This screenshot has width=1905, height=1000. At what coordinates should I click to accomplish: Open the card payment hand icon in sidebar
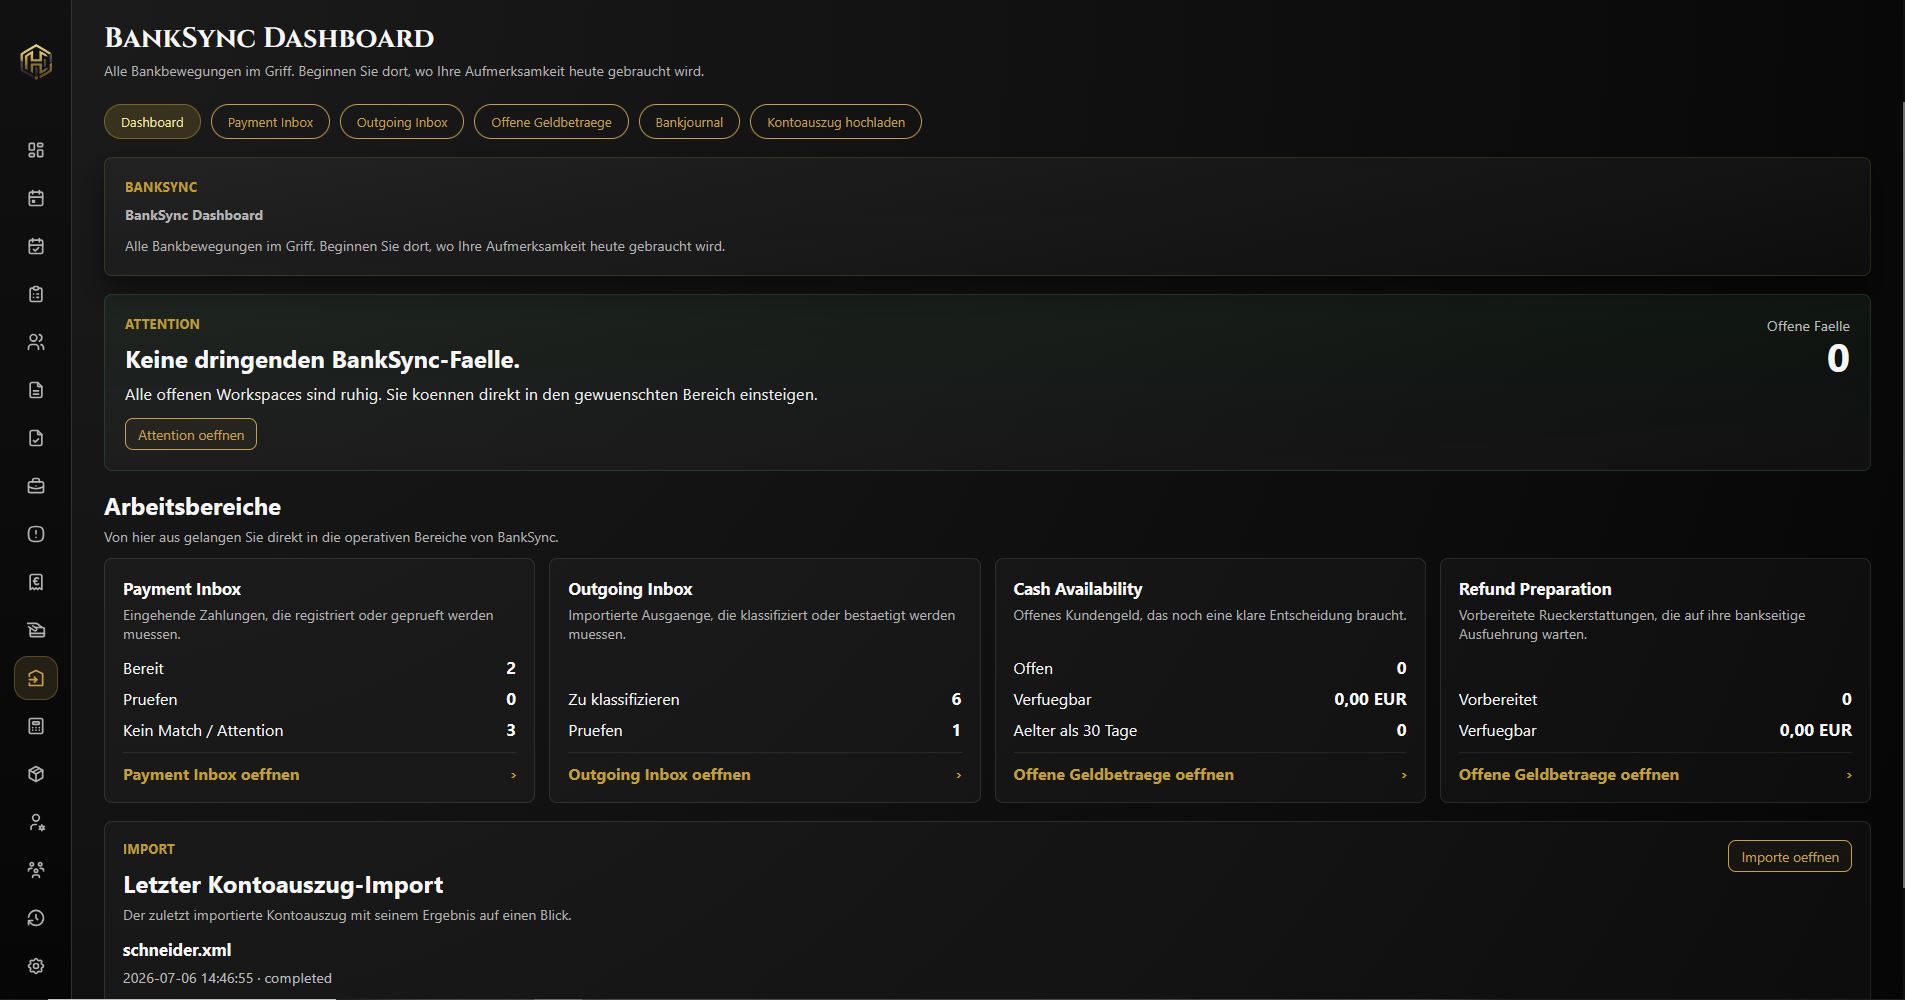click(36, 630)
